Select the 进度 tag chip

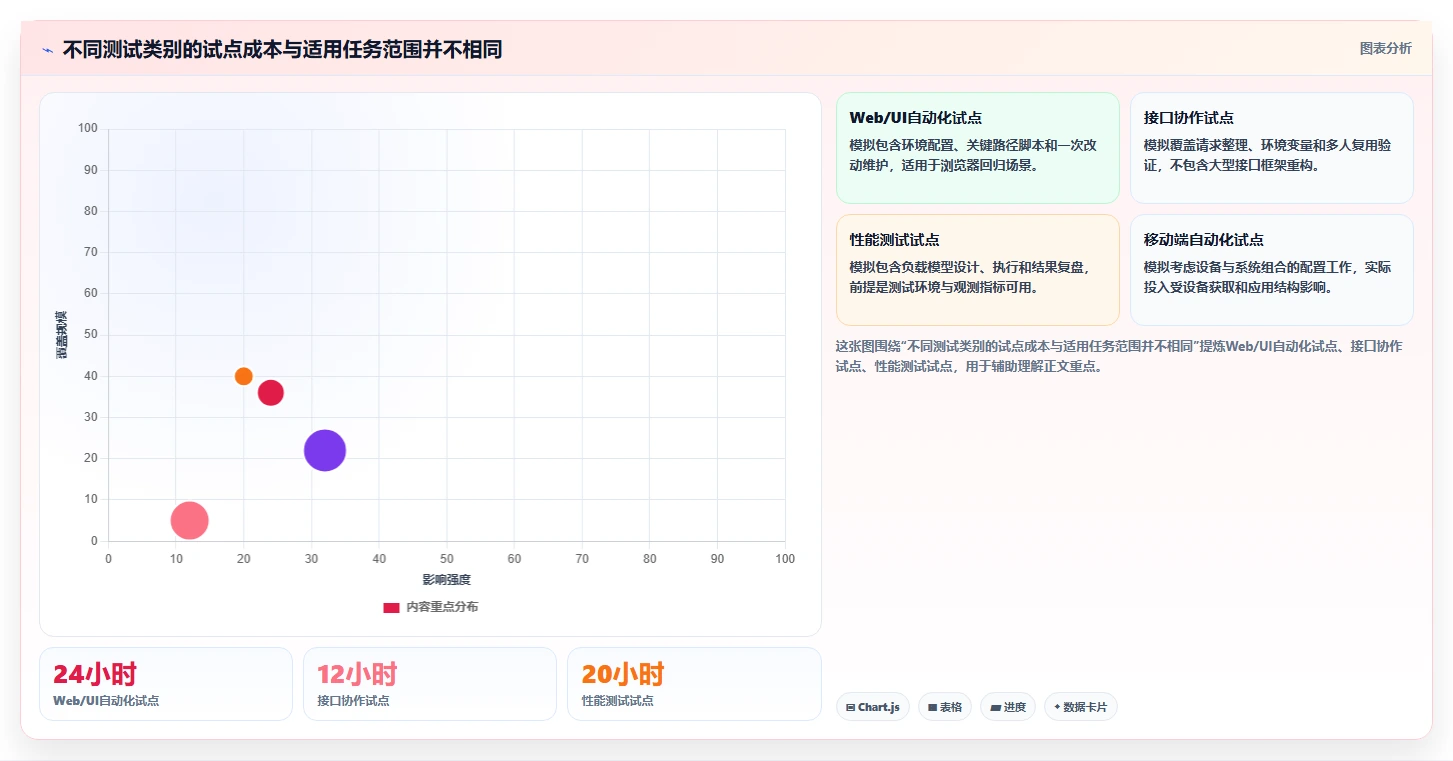click(x=1008, y=707)
